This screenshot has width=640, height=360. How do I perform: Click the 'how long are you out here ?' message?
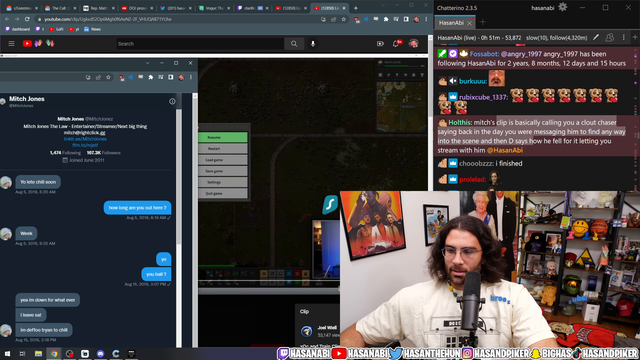138,208
